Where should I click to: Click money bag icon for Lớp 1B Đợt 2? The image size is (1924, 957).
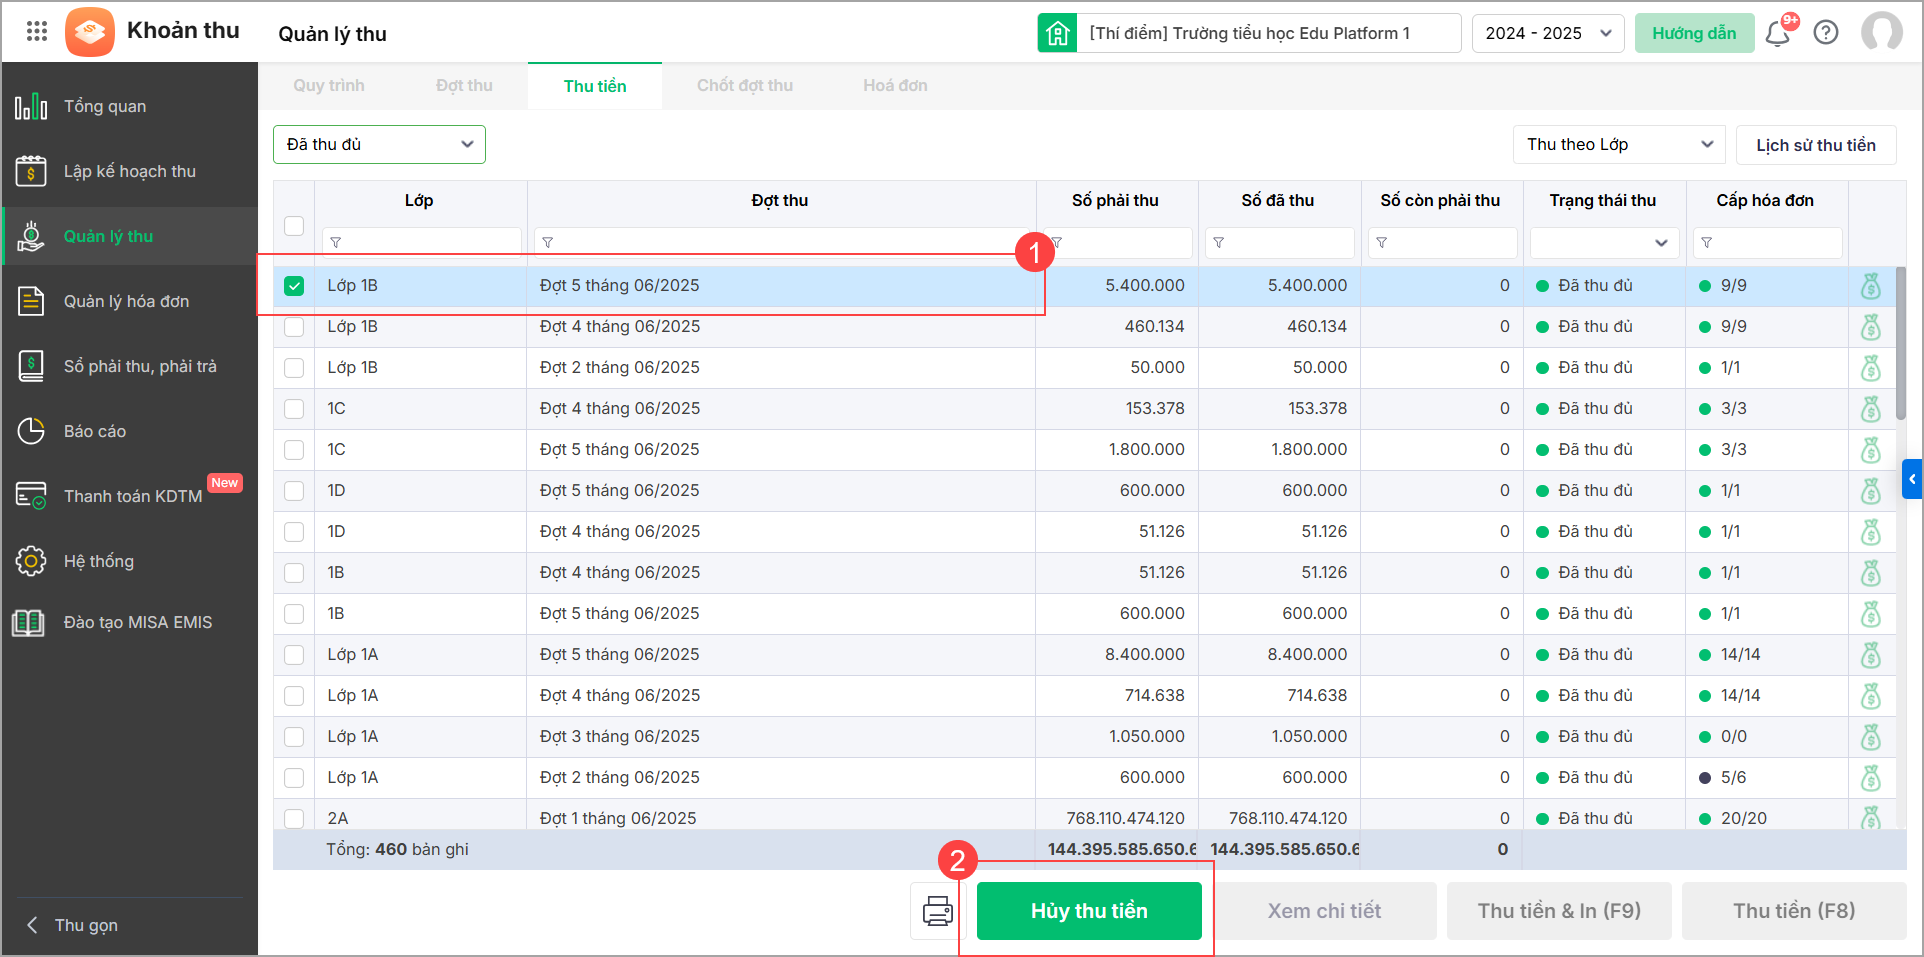click(1871, 368)
